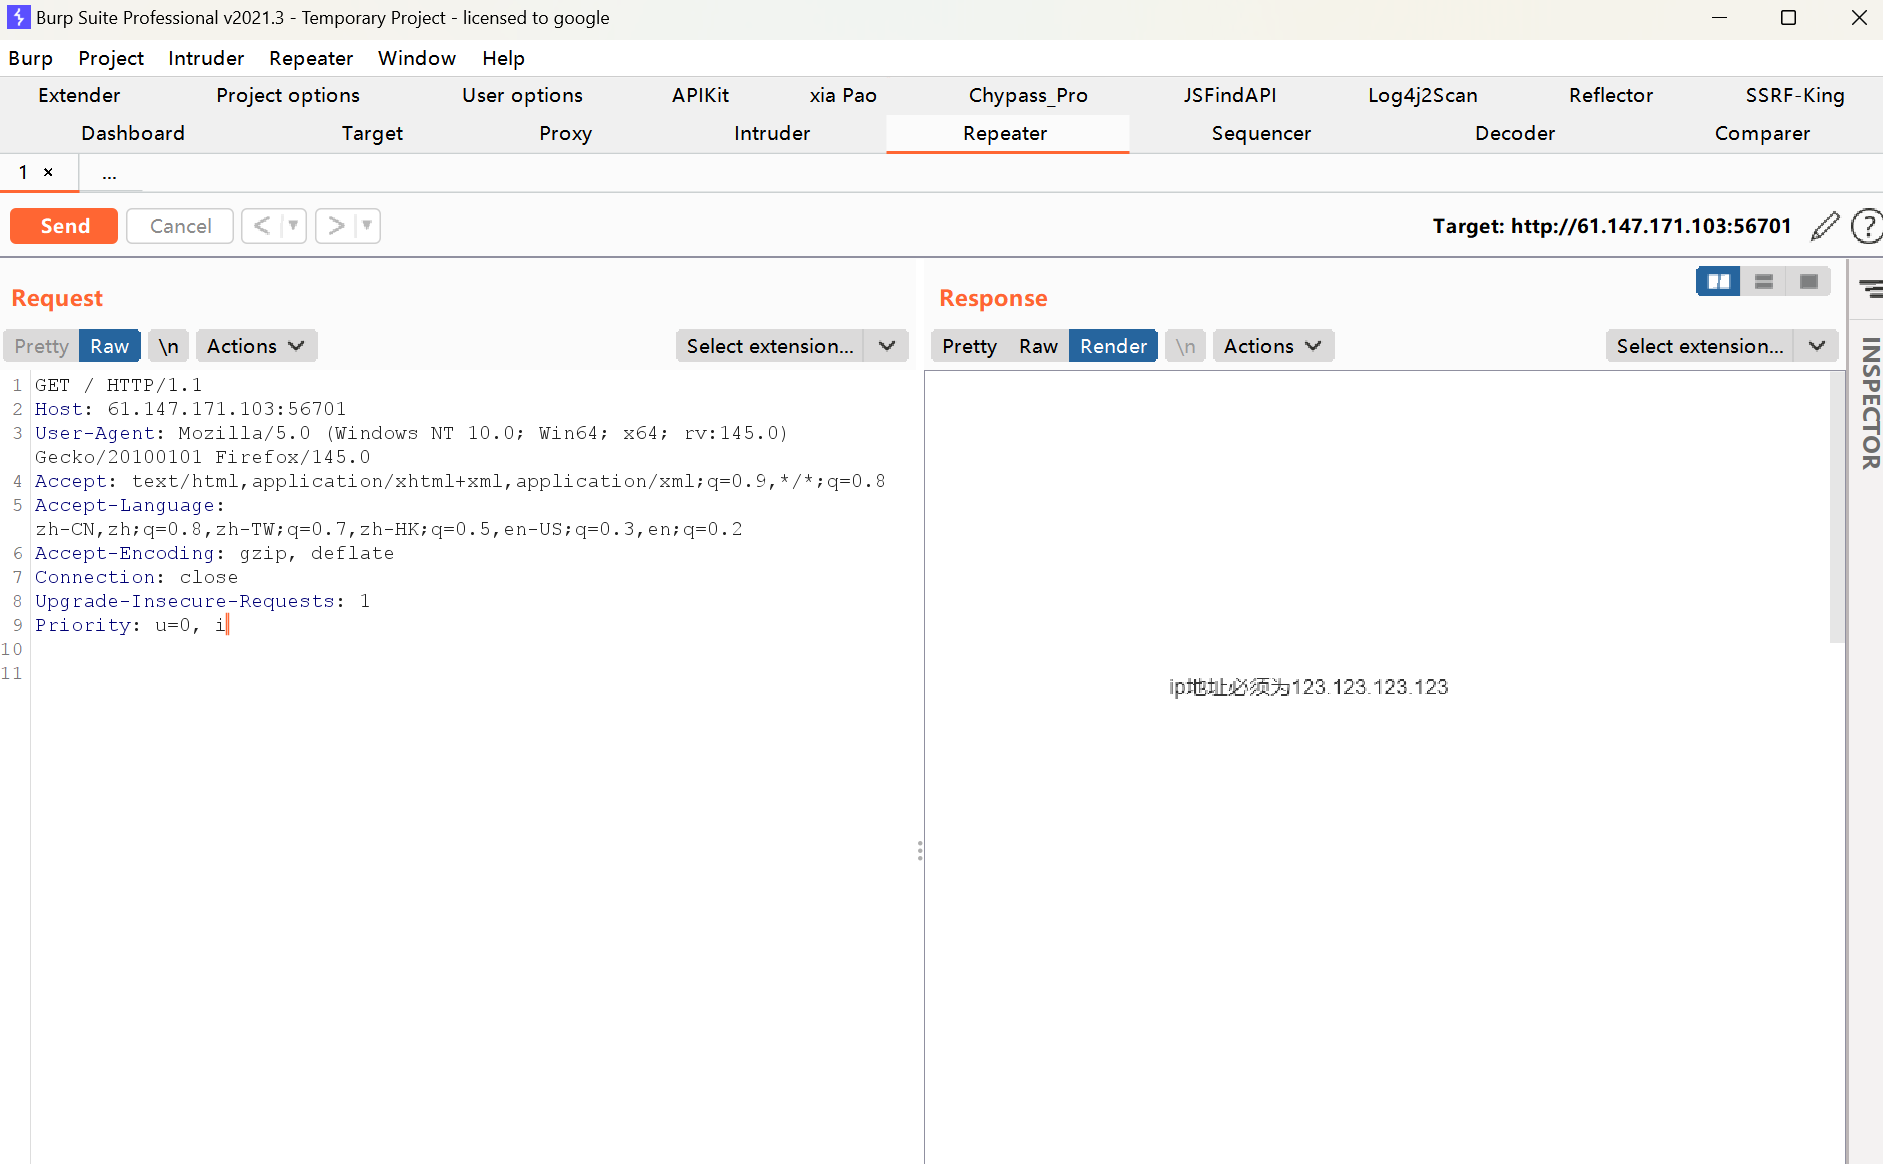1883x1164 pixels.
Task: Open the Window menu
Action: 417,58
